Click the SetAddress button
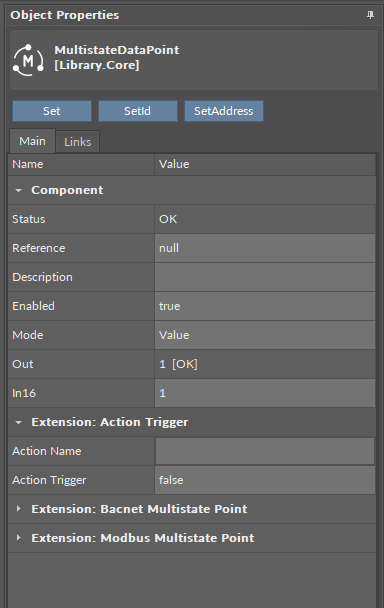Viewport: 384px width, 608px height. pyautogui.click(x=224, y=111)
